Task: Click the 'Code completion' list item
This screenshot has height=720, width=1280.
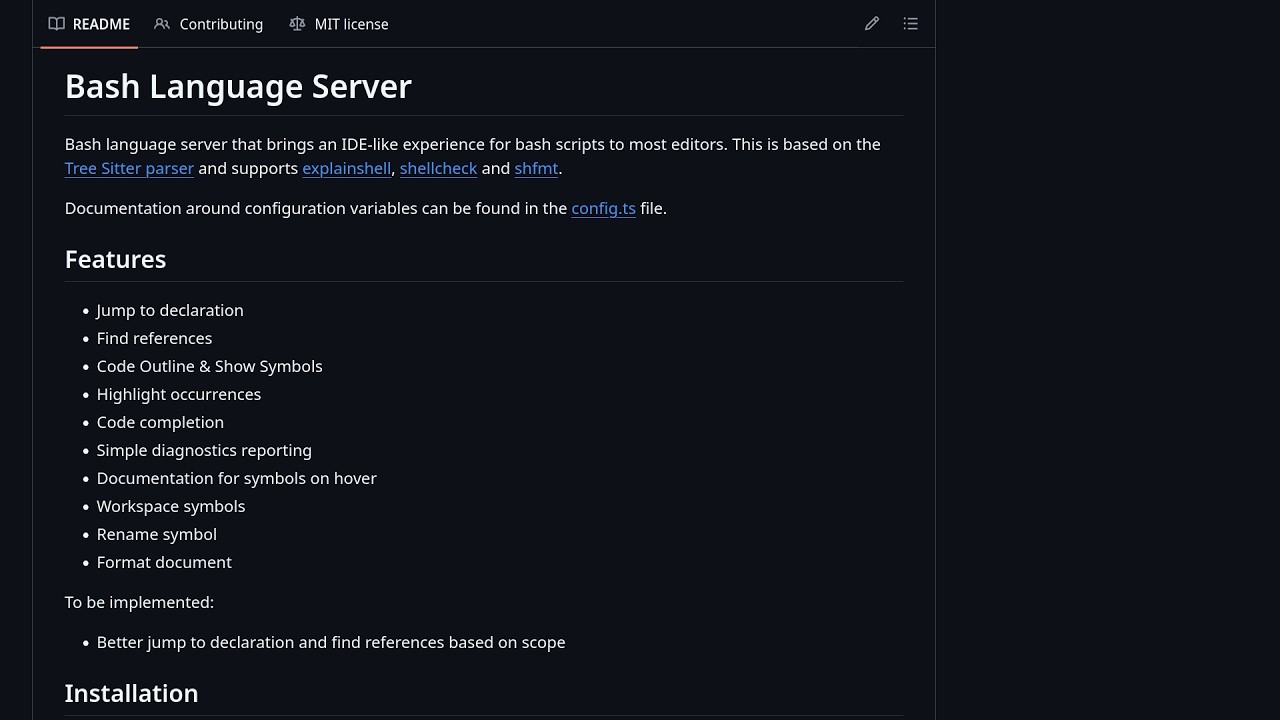Action: tap(160, 422)
